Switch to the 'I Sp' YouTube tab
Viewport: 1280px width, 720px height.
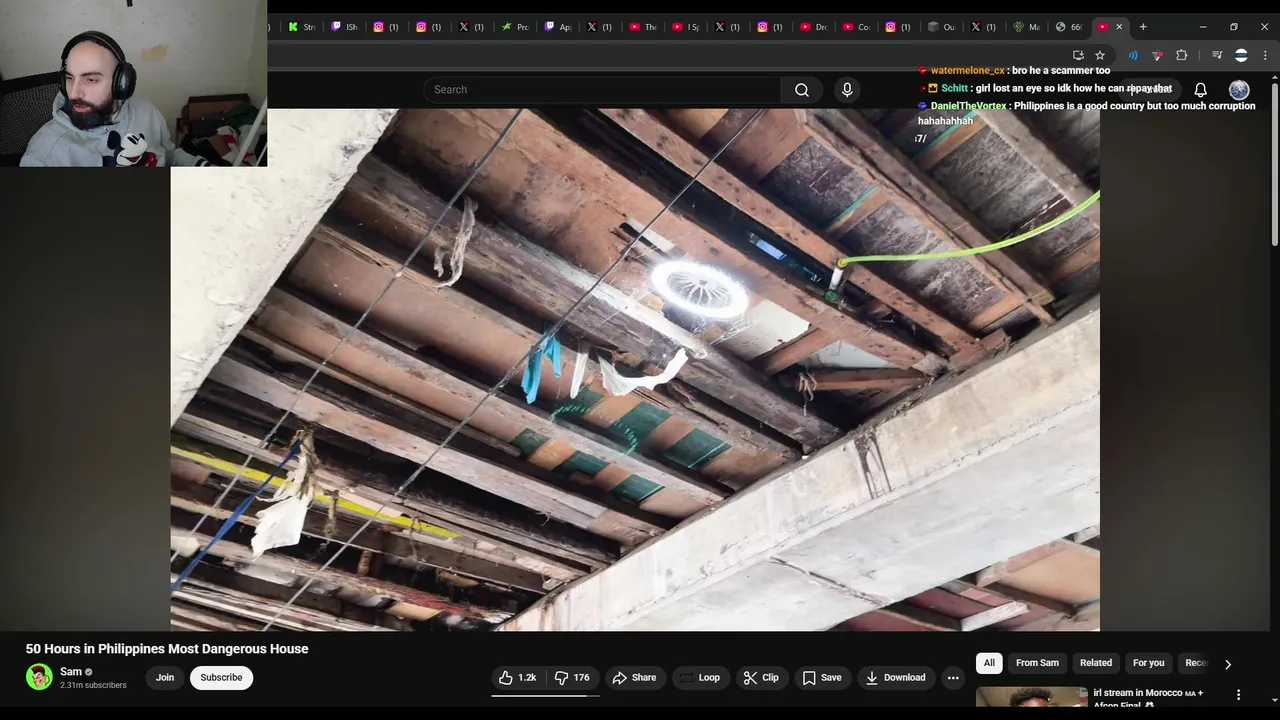pyautogui.click(x=686, y=27)
